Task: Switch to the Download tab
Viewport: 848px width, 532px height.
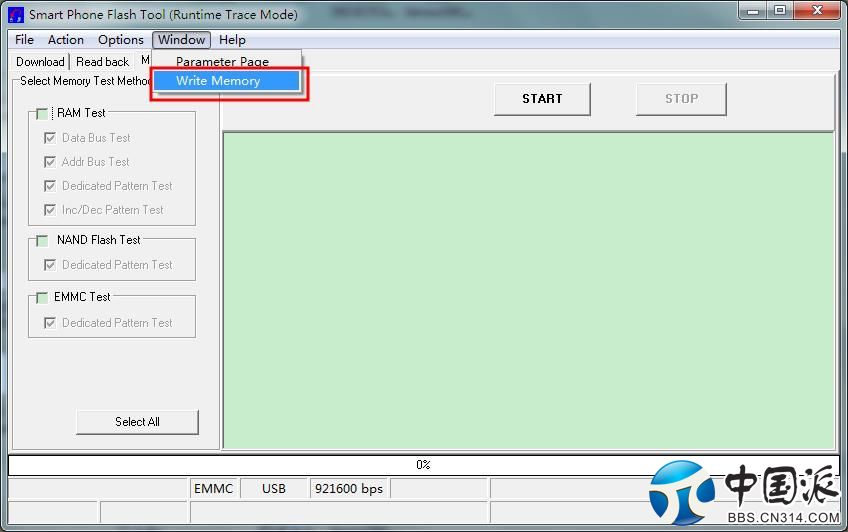Action: pos(40,62)
